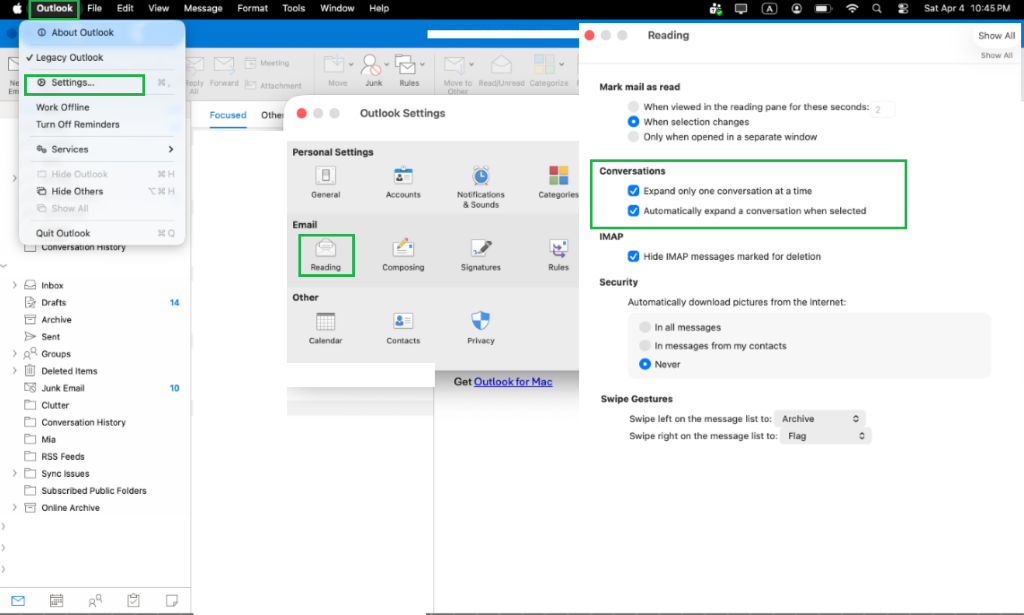Open Reading settings icon
This screenshot has width=1024, height=615.
[x=325, y=248]
